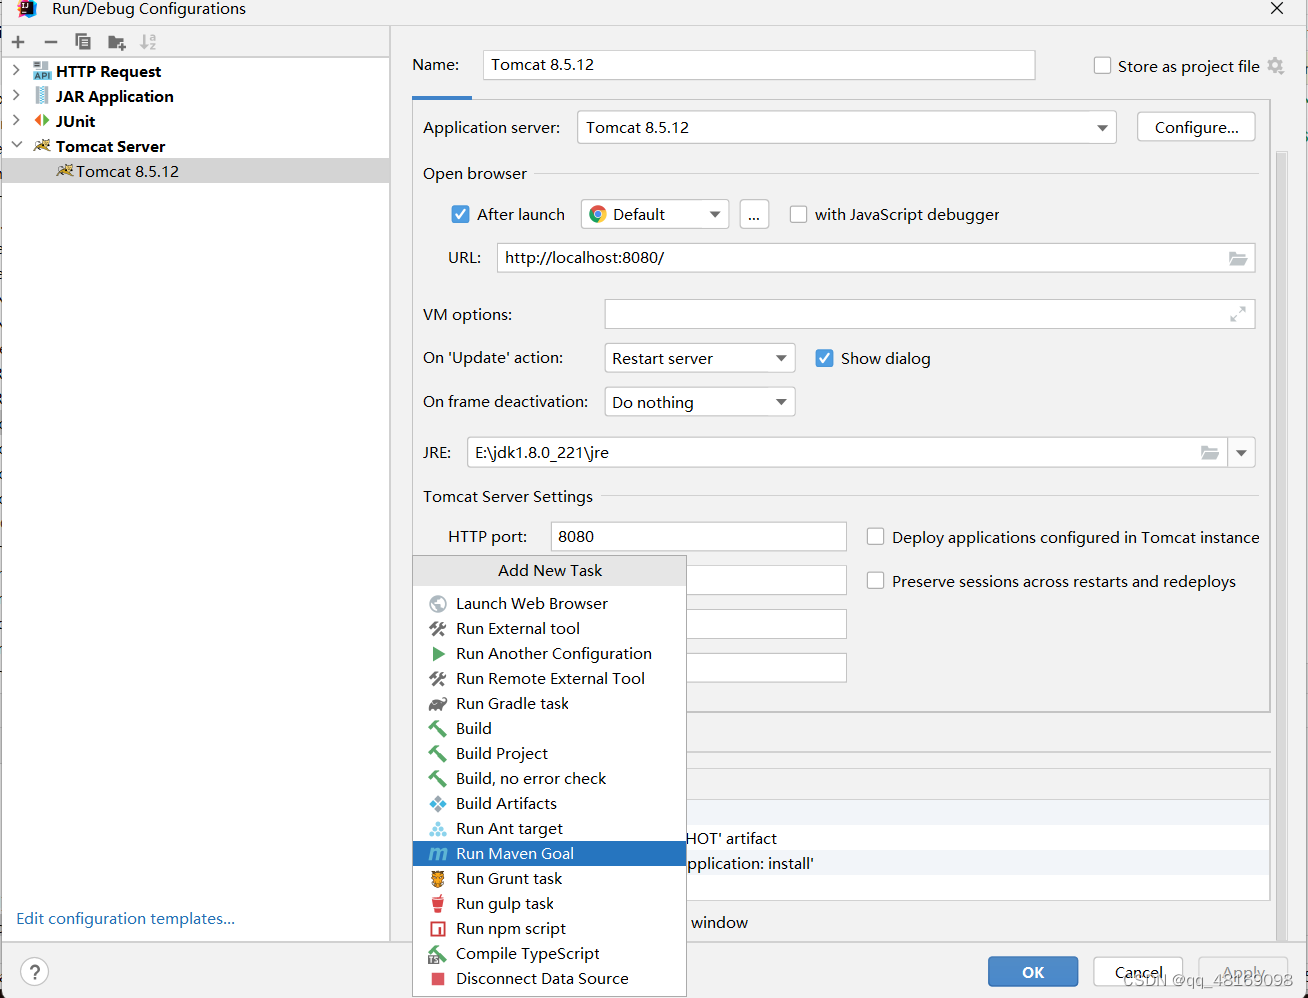Screen dimensions: 1308x998
Task: Choose Run Maven Goal
Action: pyautogui.click(x=549, y=854)
